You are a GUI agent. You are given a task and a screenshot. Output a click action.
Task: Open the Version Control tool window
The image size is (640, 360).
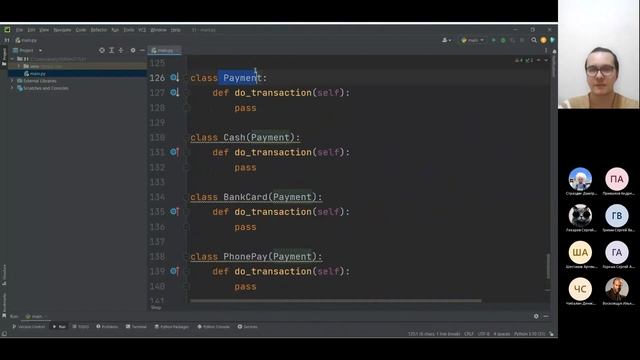(29, 327)
